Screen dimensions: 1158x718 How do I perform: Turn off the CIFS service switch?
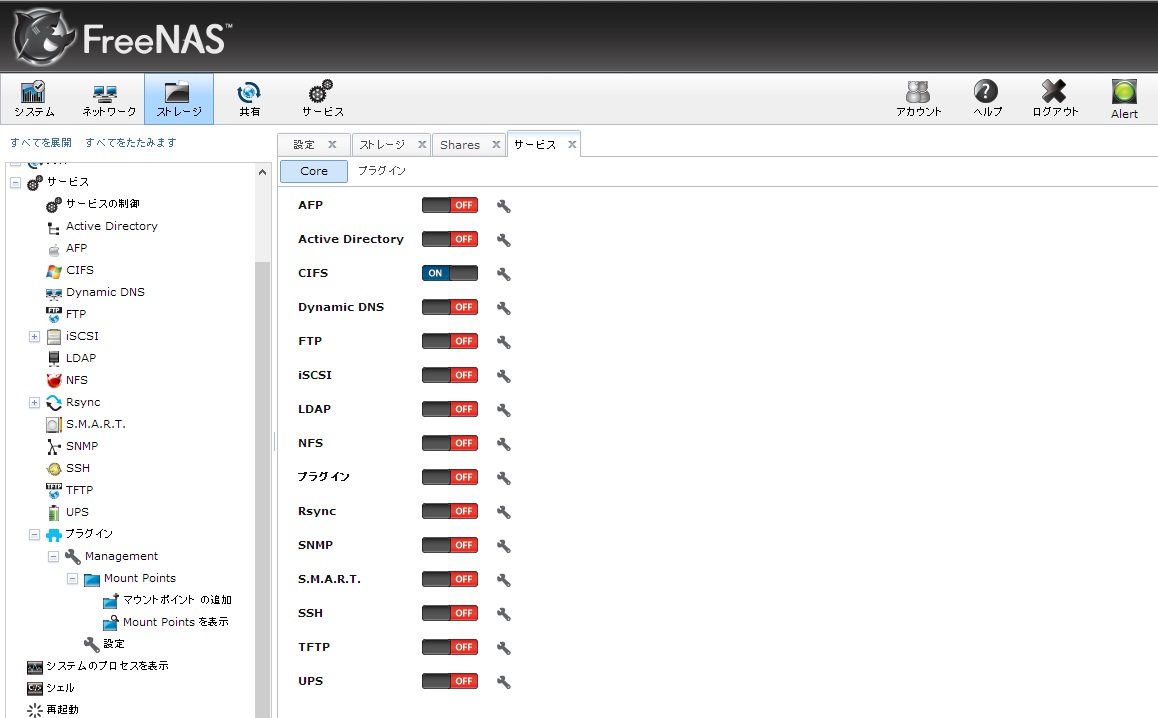click(x=450, y=273)
